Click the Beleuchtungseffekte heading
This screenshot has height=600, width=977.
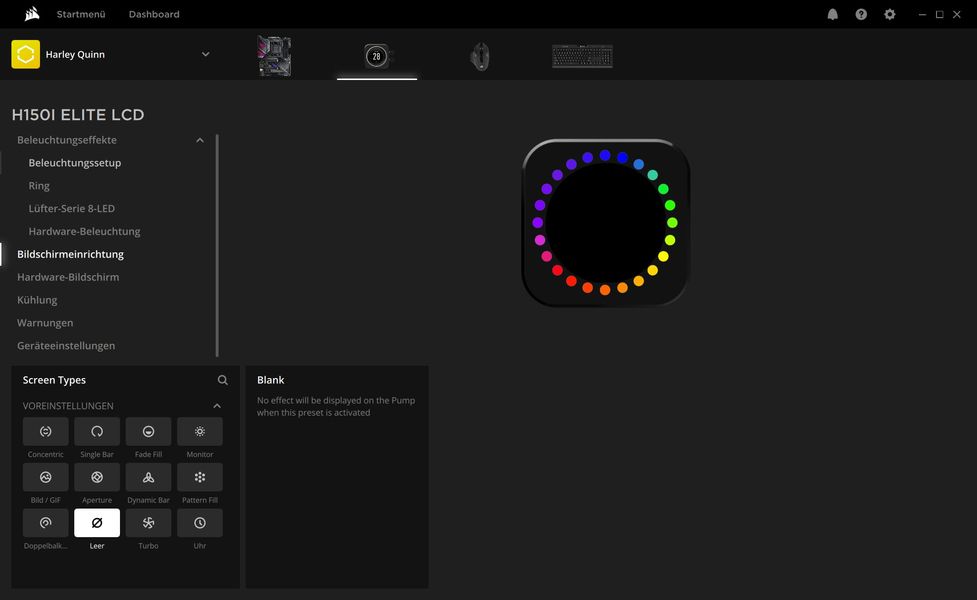pyautogui.click(x=67, y=140)
